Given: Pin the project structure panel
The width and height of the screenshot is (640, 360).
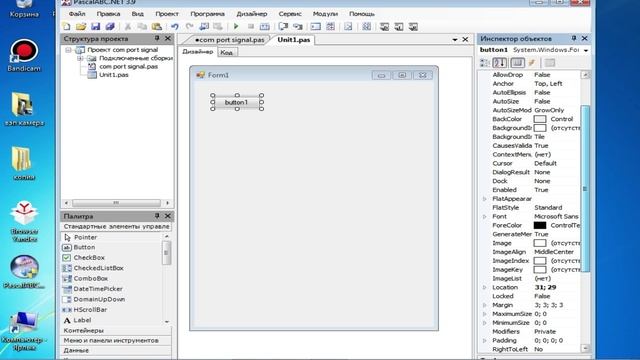Looking at the screenshot, I should point(157,38).
